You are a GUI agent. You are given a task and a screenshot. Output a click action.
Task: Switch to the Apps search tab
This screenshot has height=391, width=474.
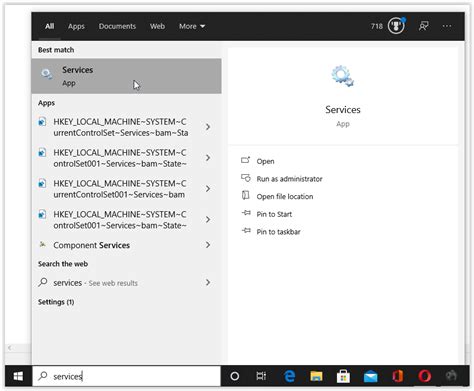[76, 26]
